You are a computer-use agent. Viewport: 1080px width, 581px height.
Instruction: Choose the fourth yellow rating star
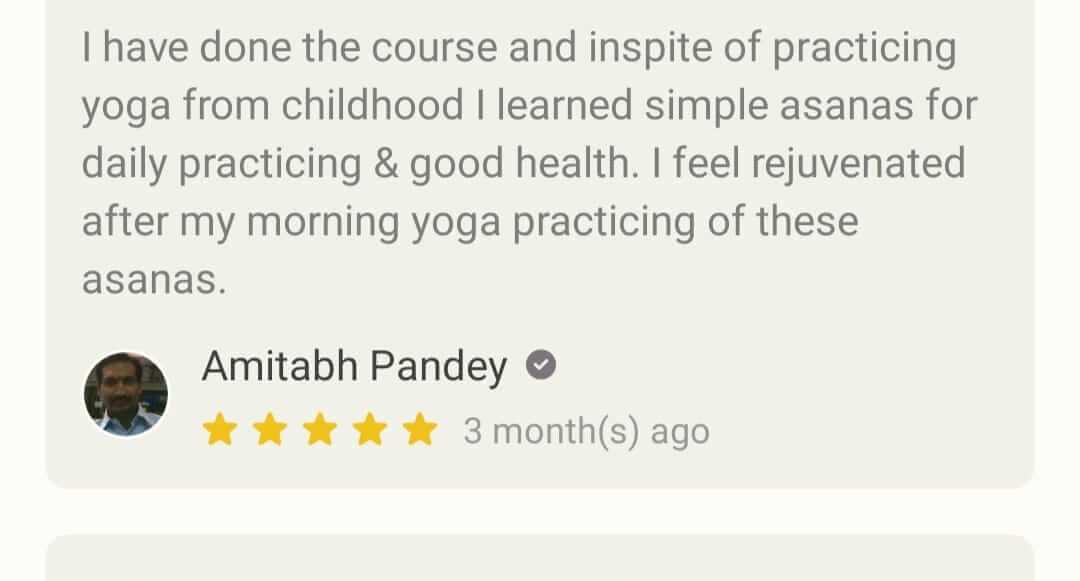pyautogui.click(x=371, y=431)
